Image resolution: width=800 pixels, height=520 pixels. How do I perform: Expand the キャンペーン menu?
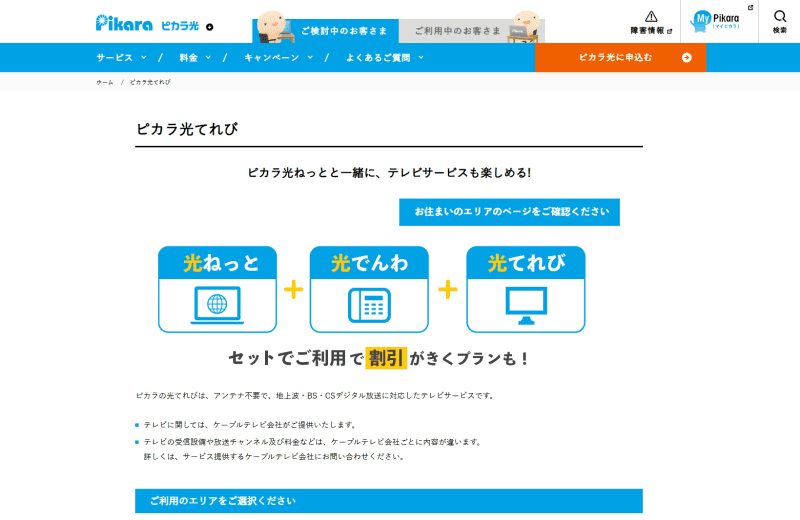pyautogui.click(x=279, y=58)
